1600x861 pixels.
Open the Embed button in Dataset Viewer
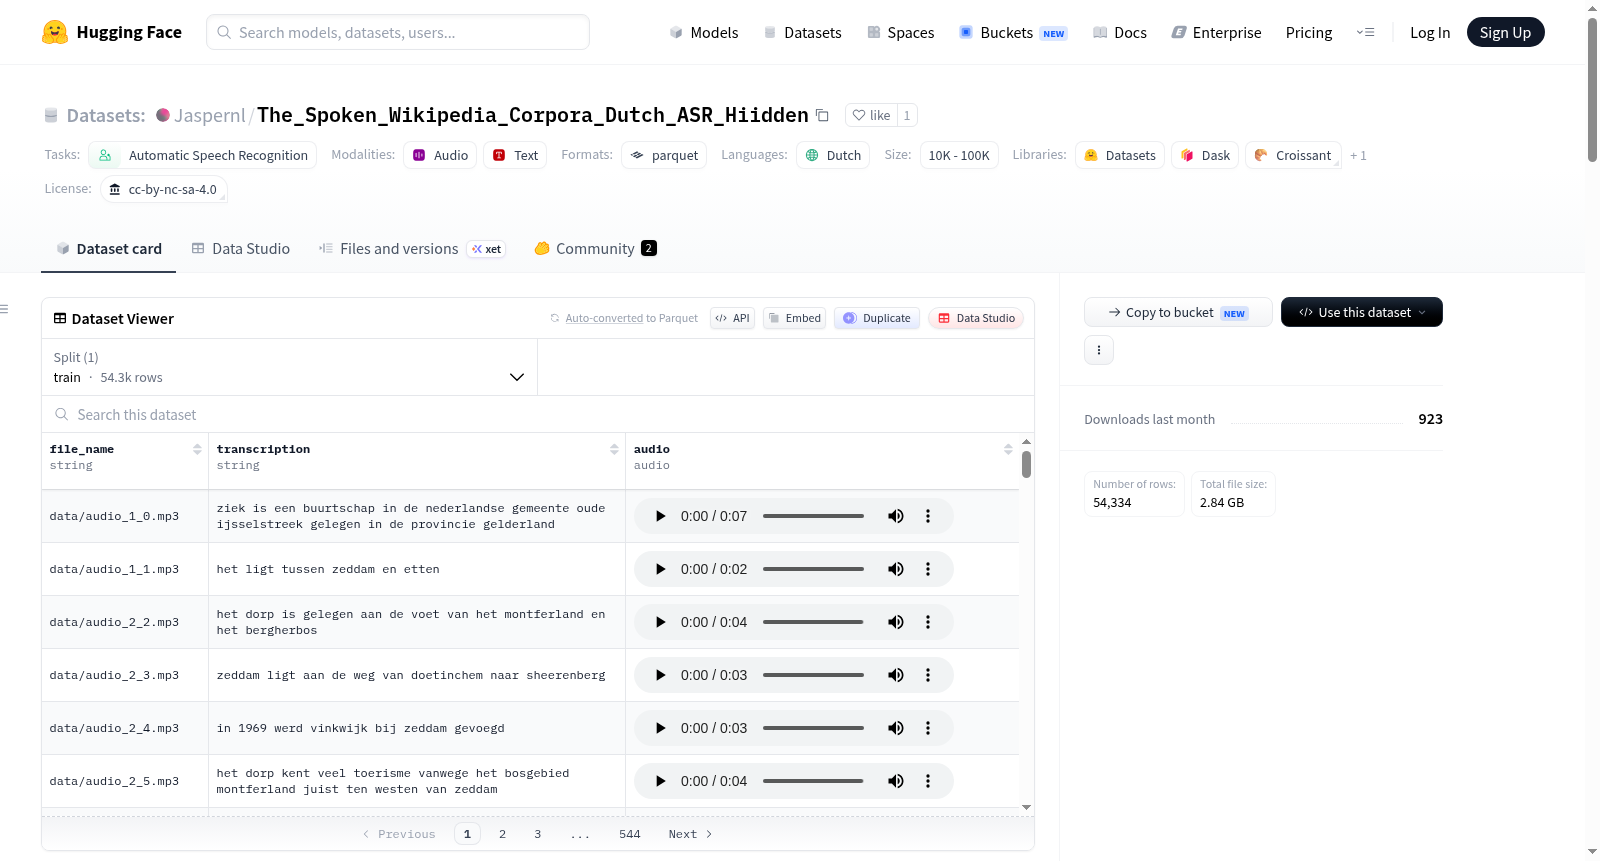coord(794,318)
